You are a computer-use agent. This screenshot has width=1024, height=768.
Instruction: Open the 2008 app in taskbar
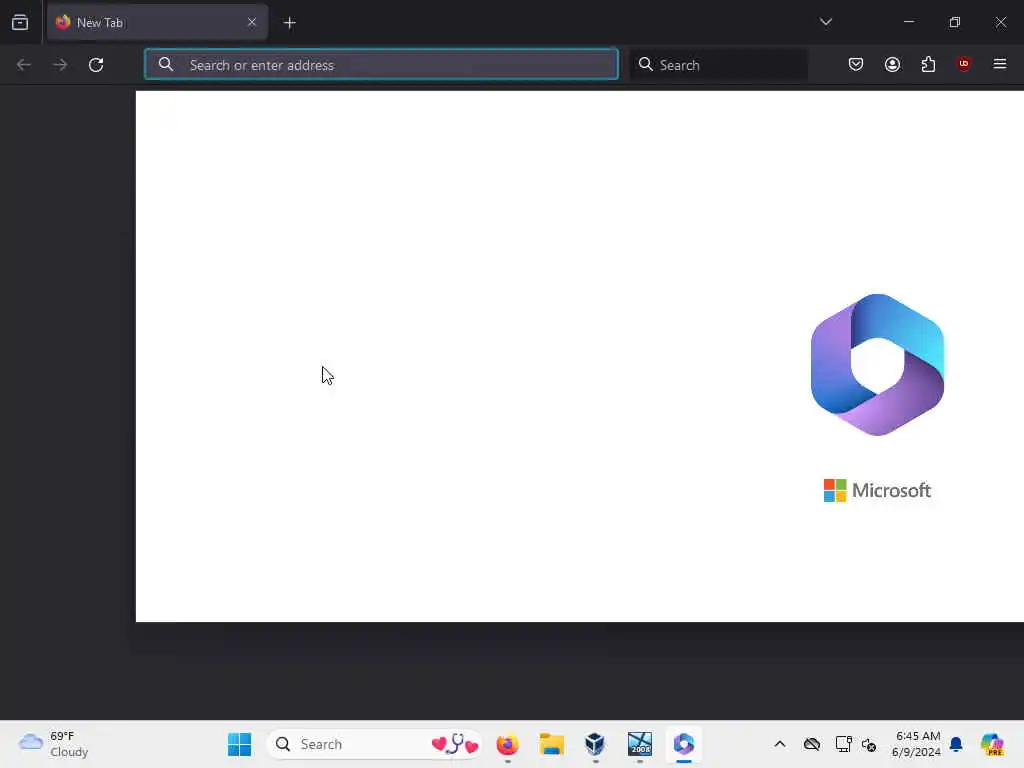(x=640, y=744)
